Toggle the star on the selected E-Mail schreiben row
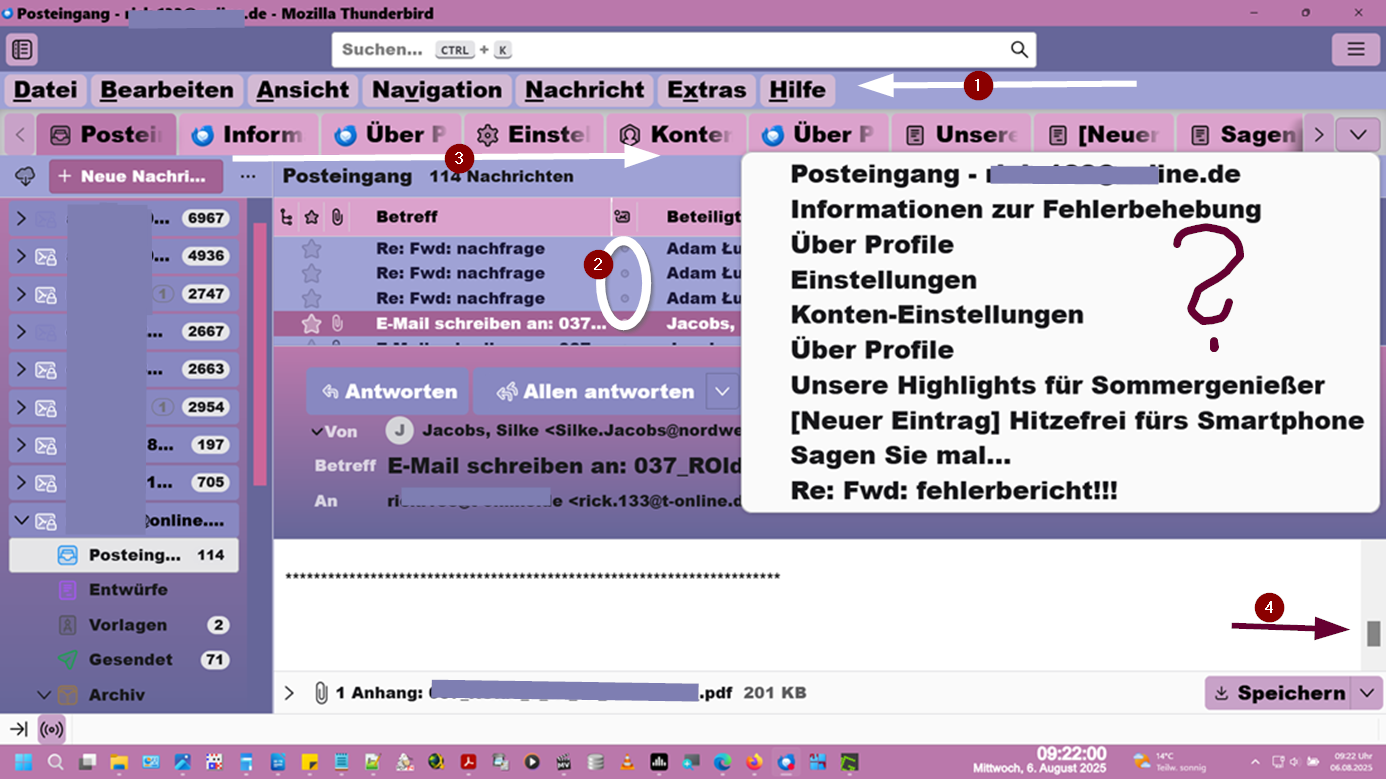The image size is (1386, 779). tap(312, 323)
